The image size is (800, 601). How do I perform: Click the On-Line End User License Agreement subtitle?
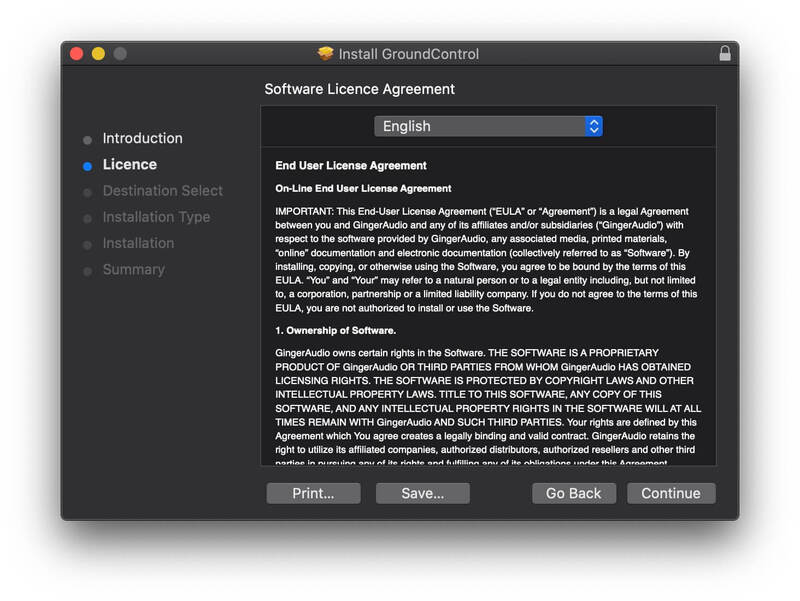coord(363,188)
